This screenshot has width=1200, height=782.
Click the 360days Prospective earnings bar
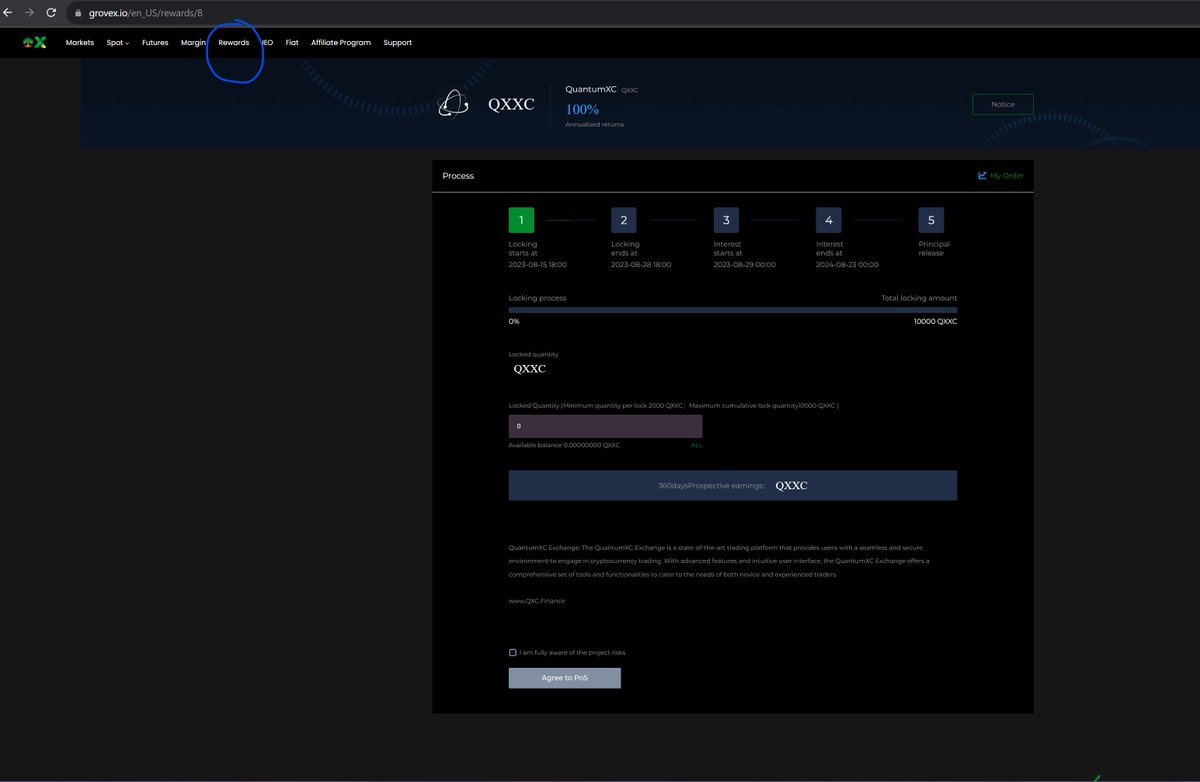(733, 485)
